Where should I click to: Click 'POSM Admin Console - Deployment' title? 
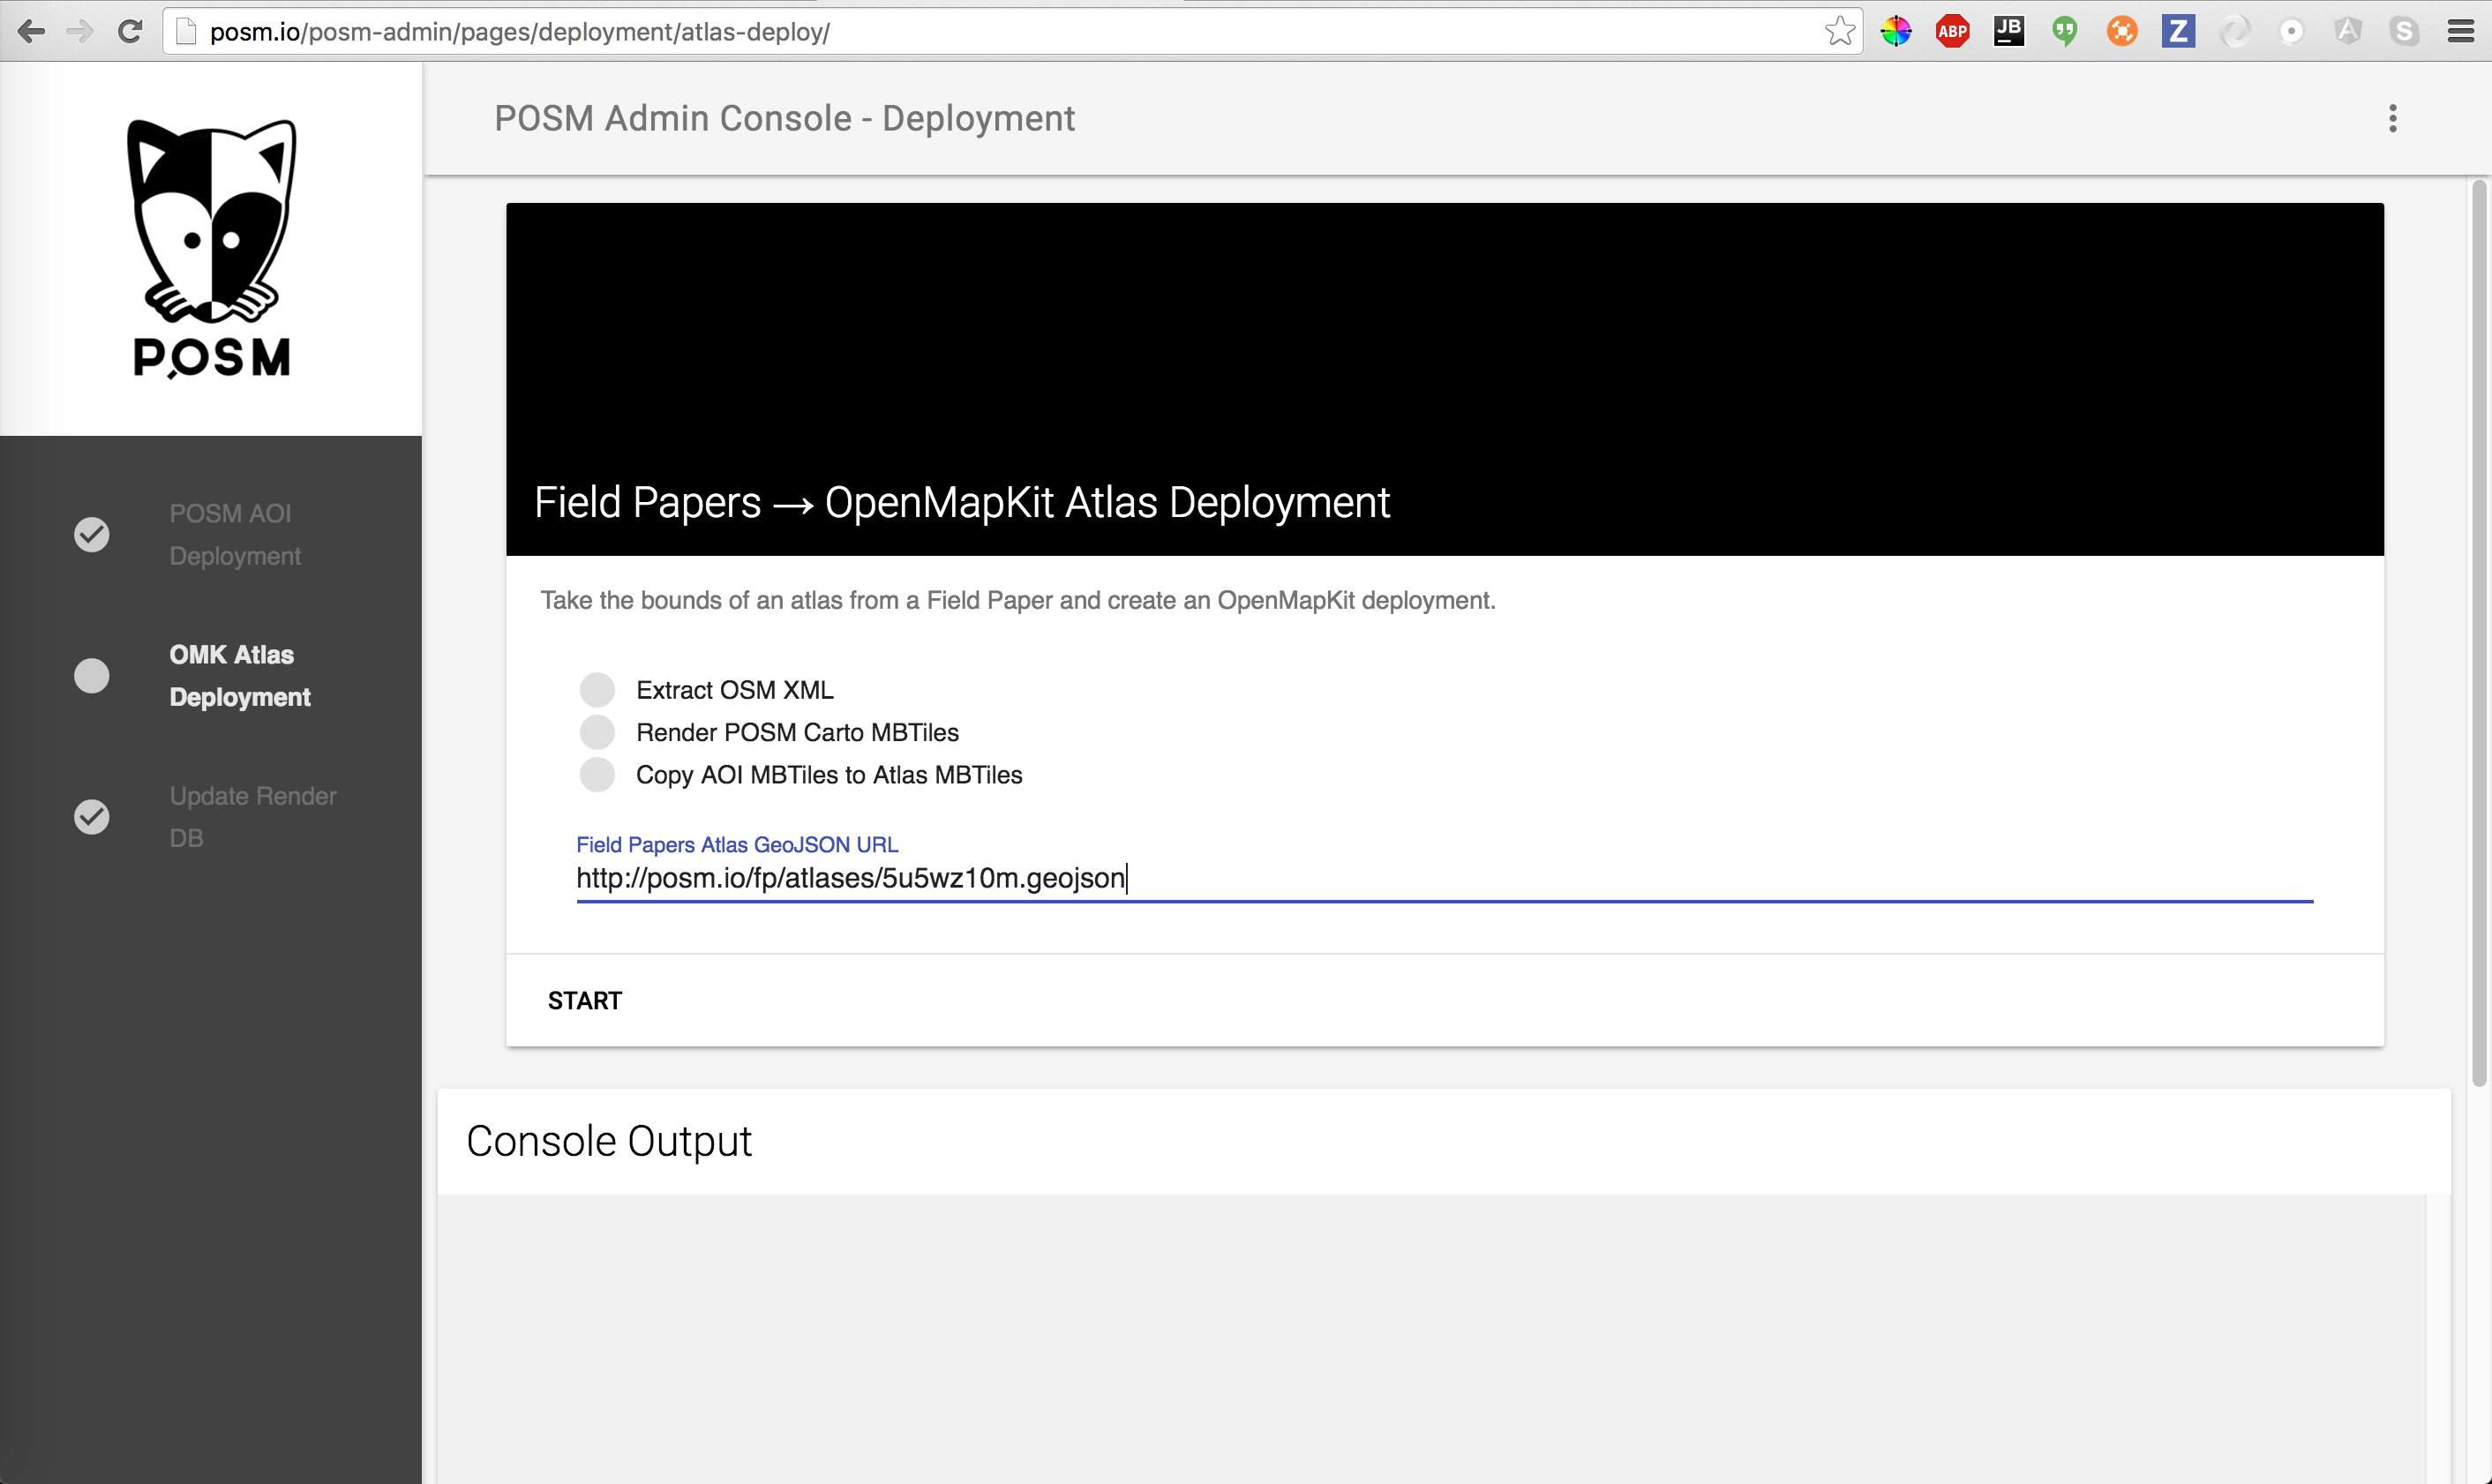[x=785, y=118]
